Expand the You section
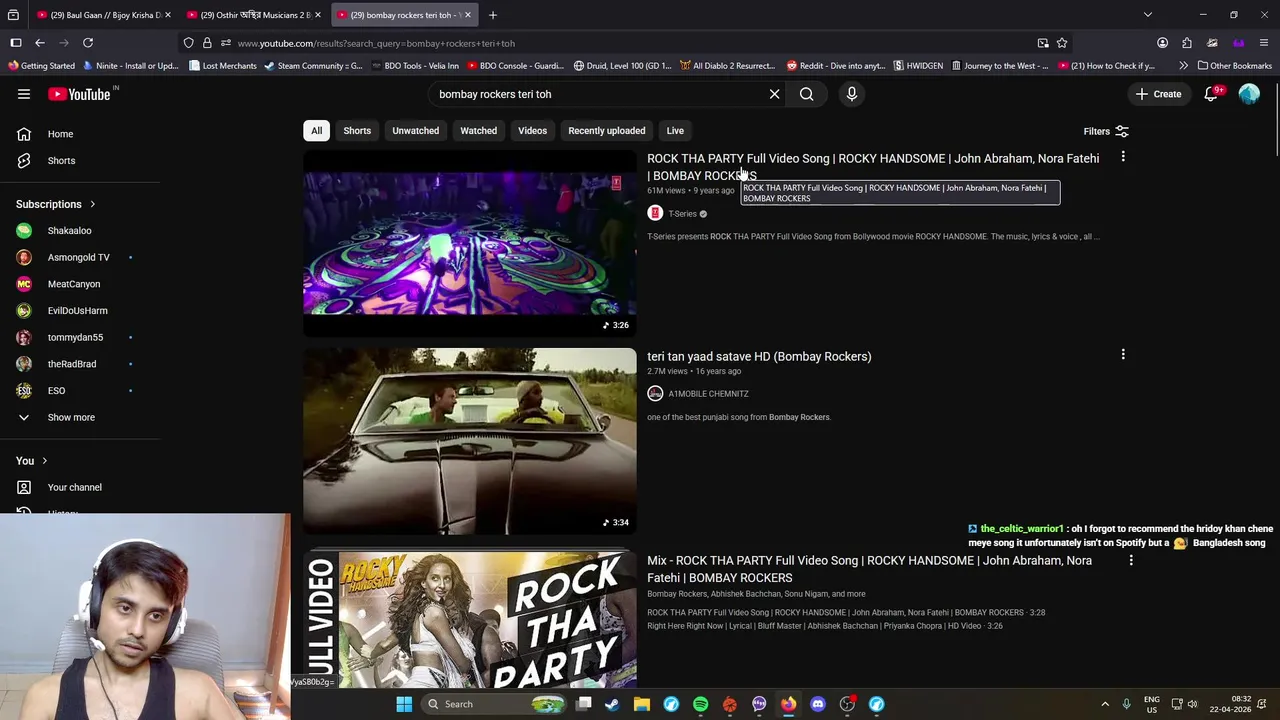The width and height of the screenshot is (1280, 720). 32,461
